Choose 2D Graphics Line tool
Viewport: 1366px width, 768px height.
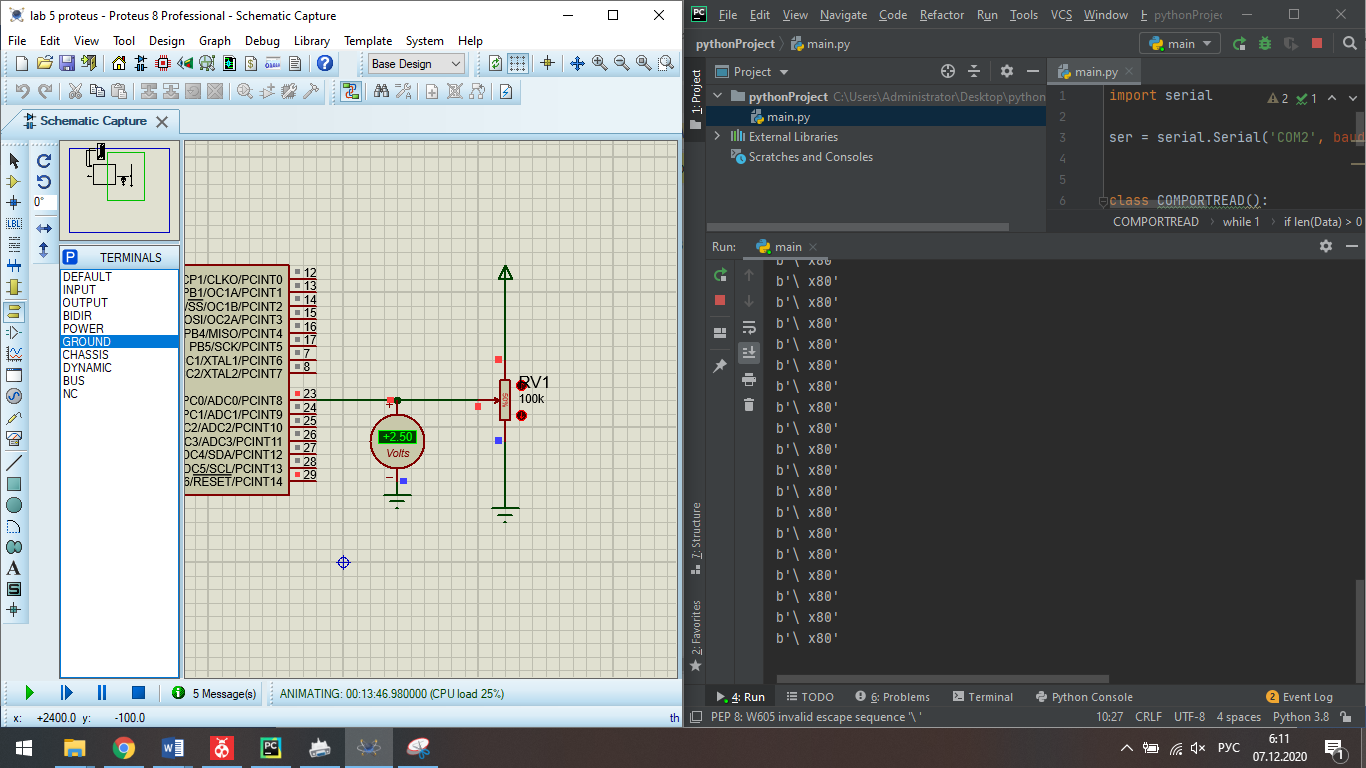[14, 463]
